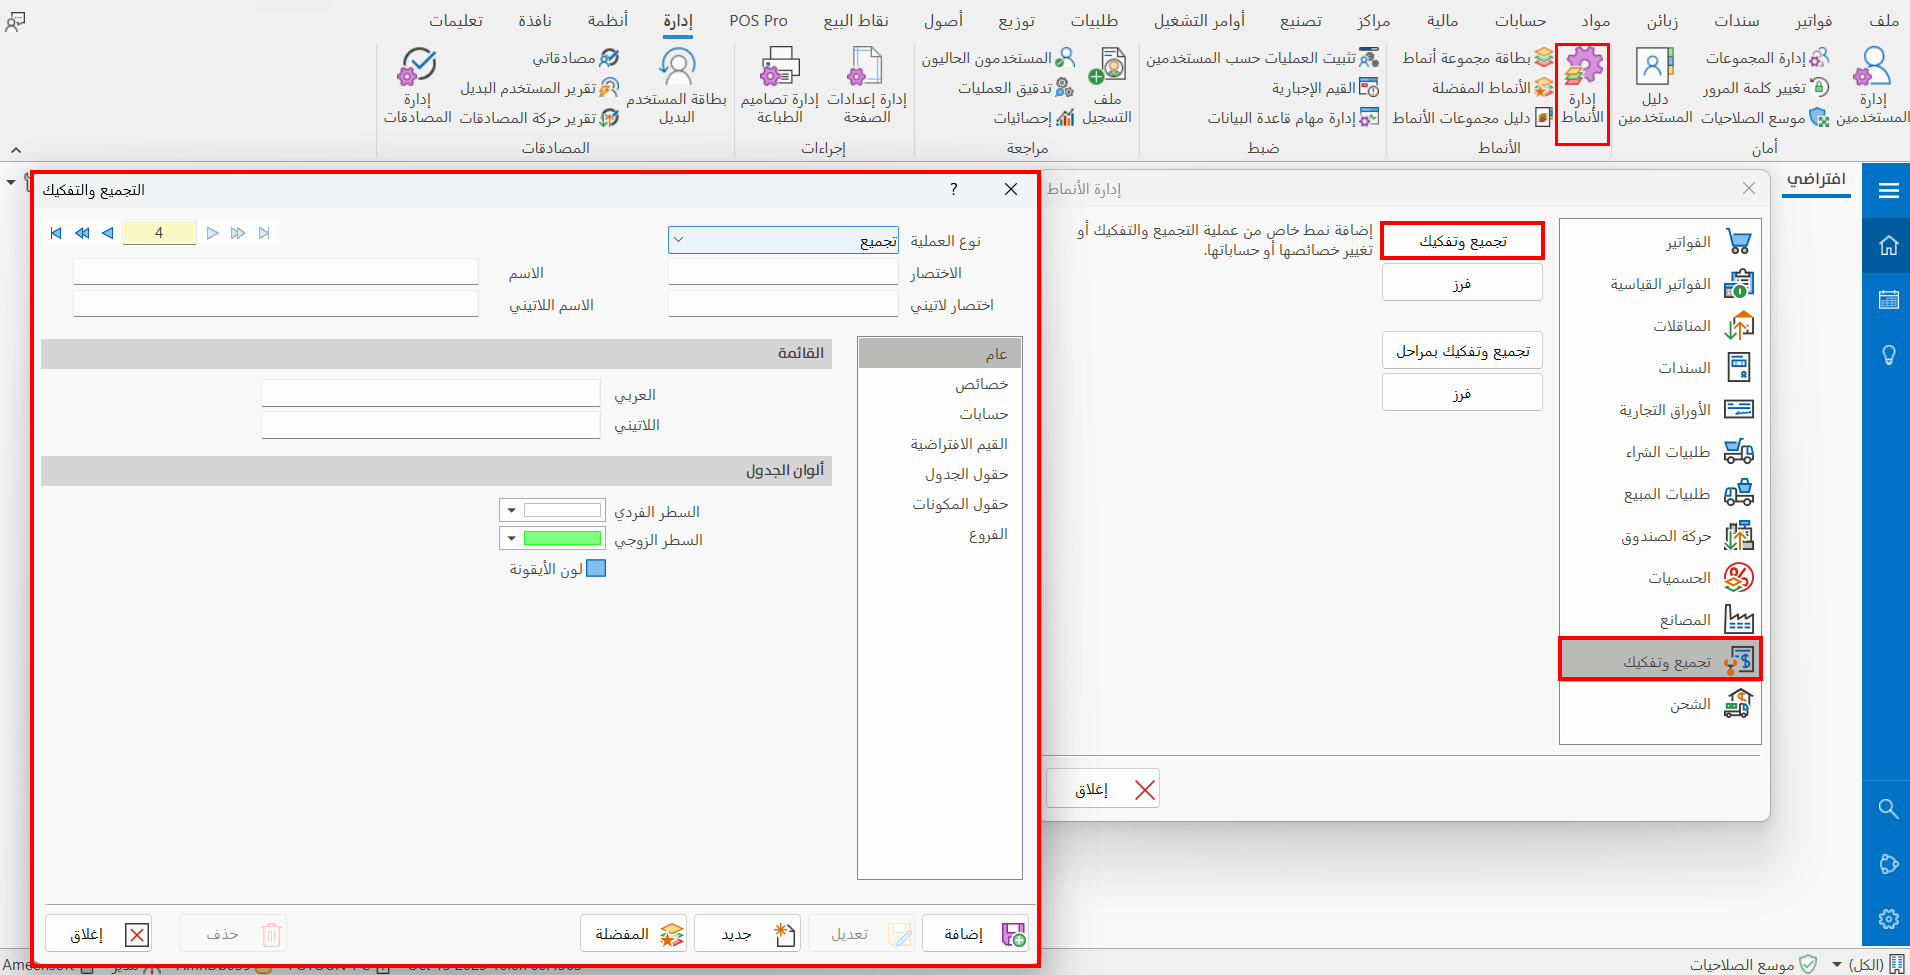
Task: Click إغلاق in the تجميع والتفكيك dialog
Action: pos(98,934)
